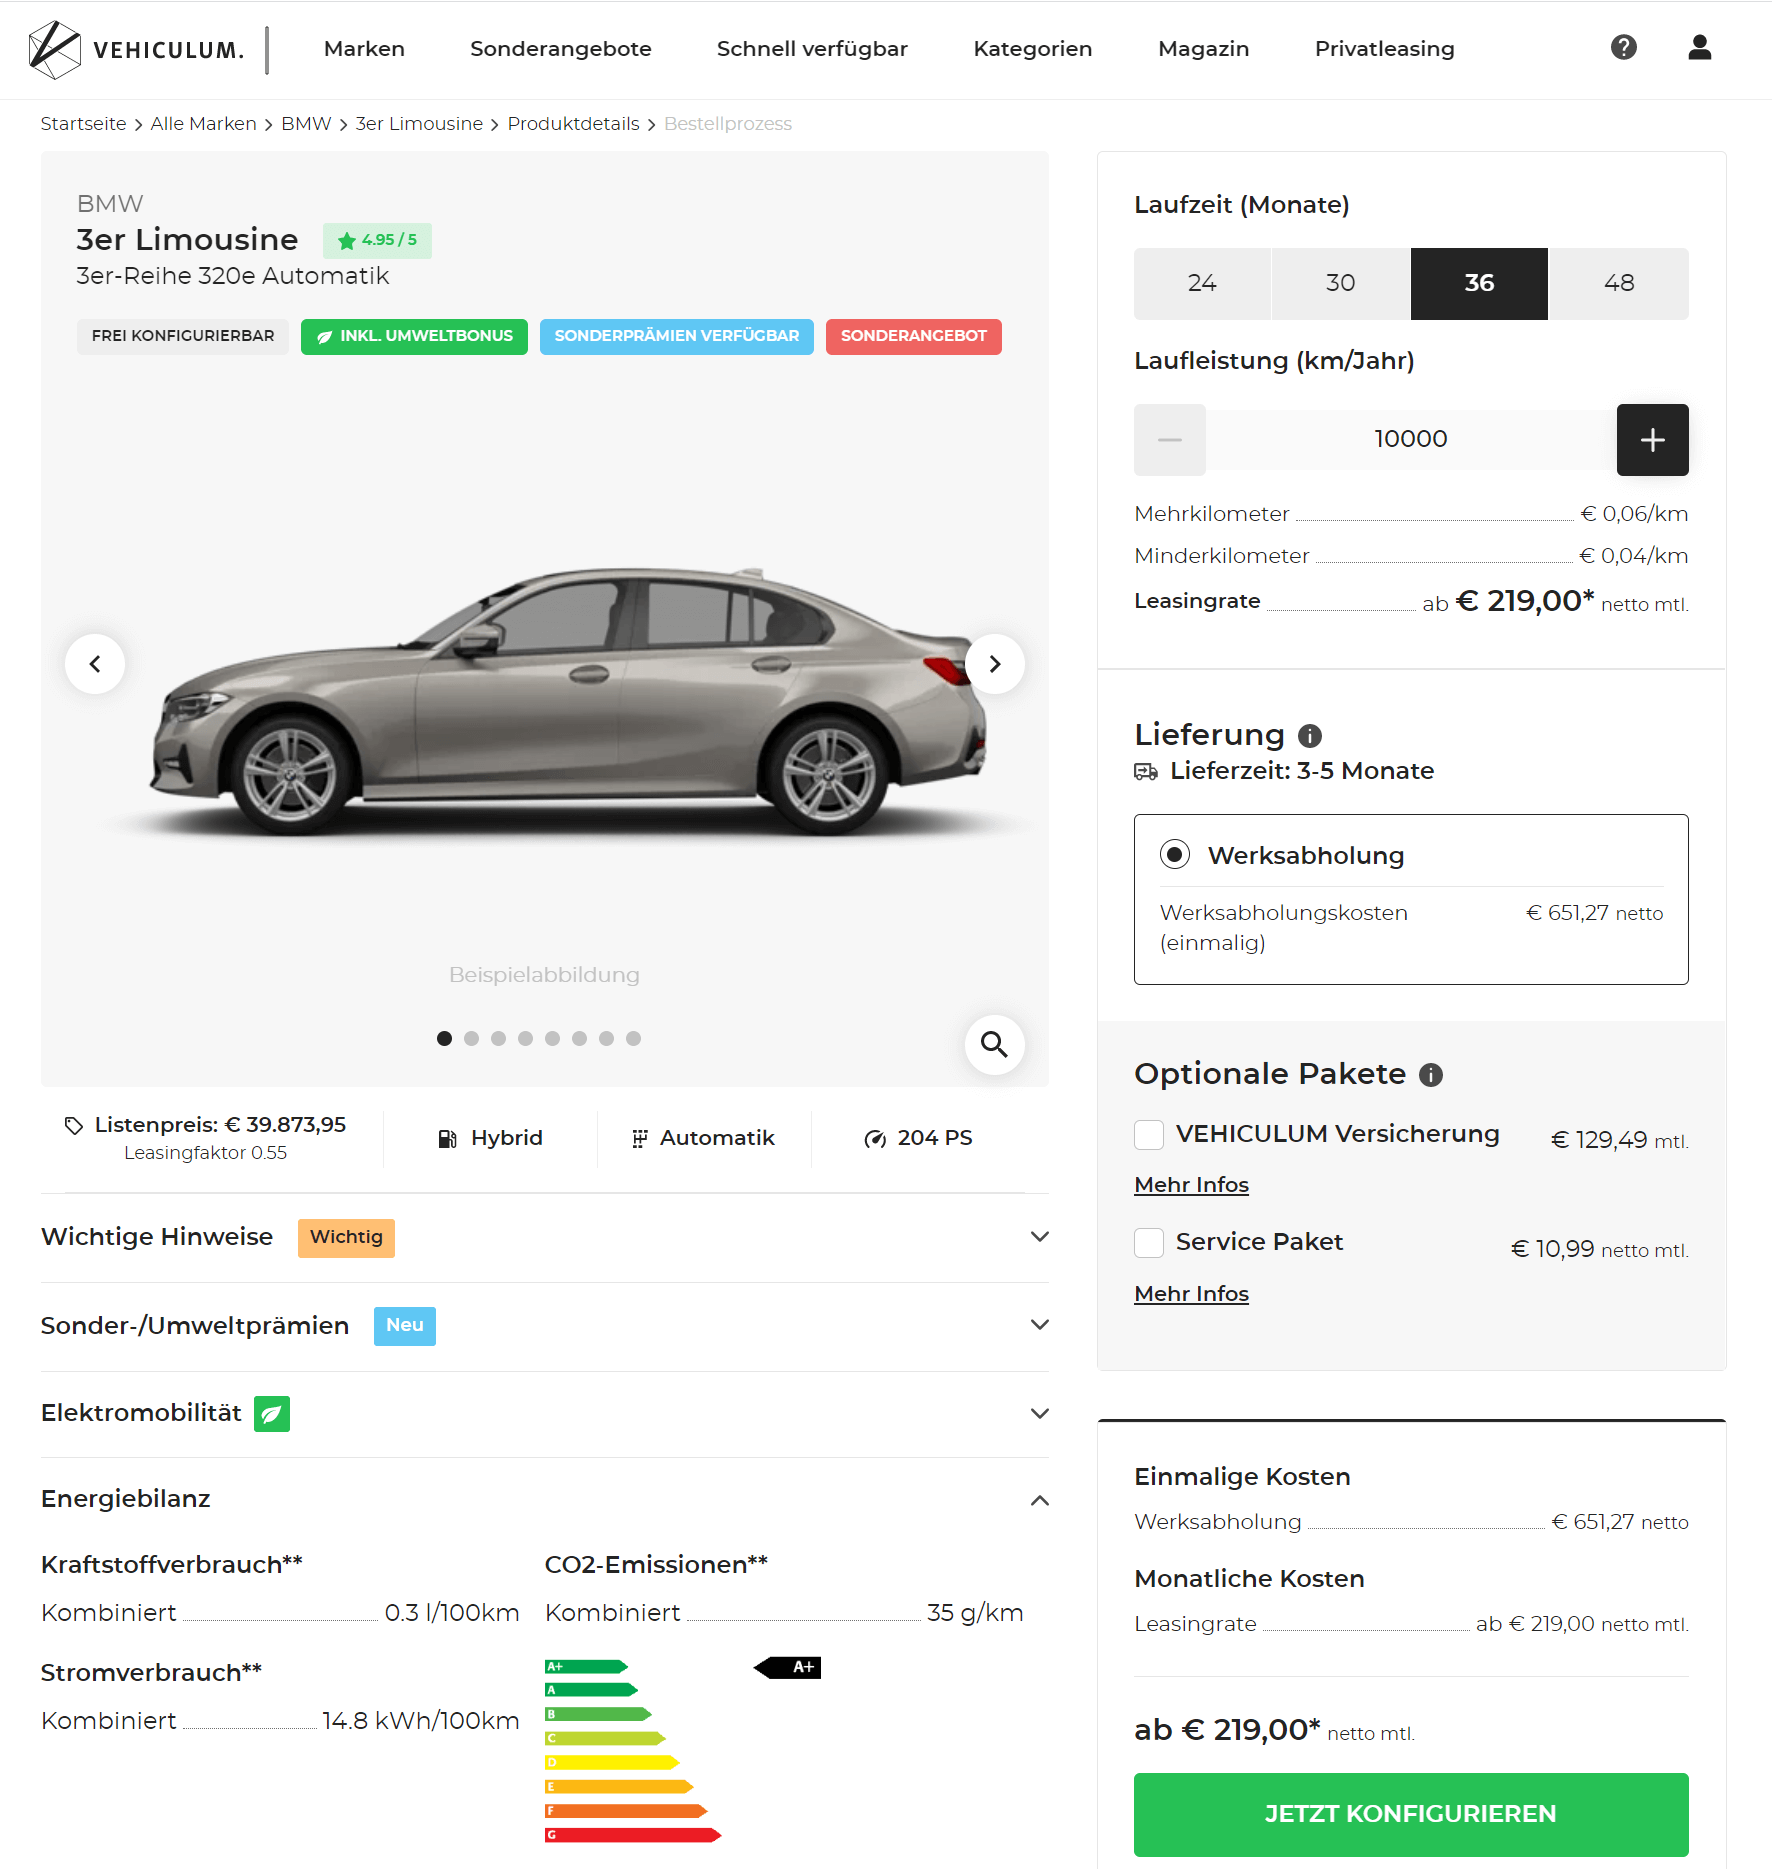Open Magazin menu item

pyautogui.click(x=1204, y=49)
